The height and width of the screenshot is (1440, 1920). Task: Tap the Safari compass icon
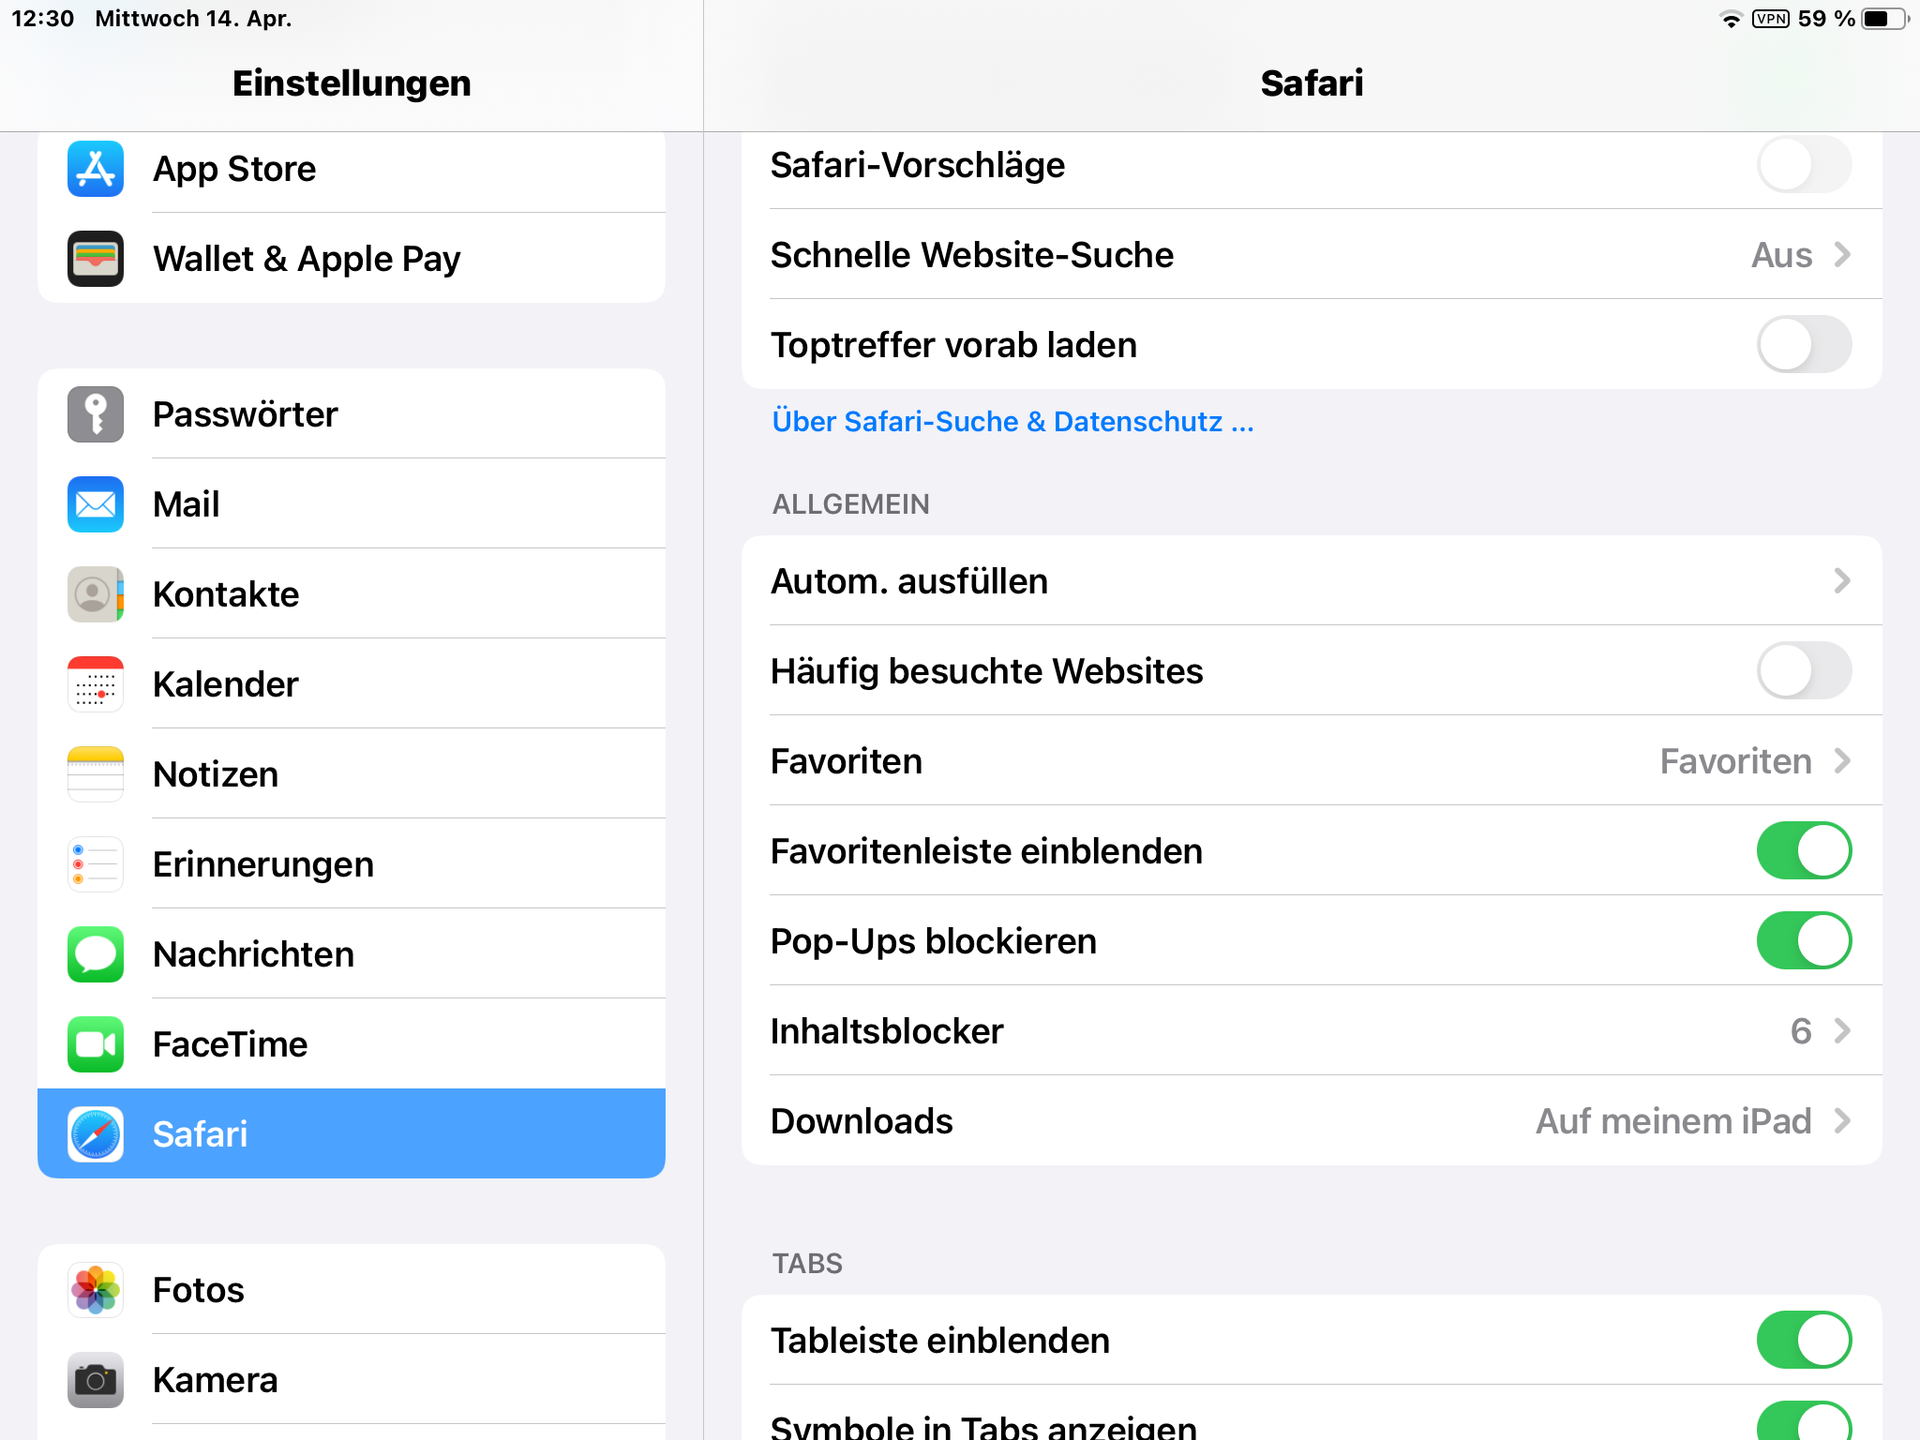tap(95, 1134)
